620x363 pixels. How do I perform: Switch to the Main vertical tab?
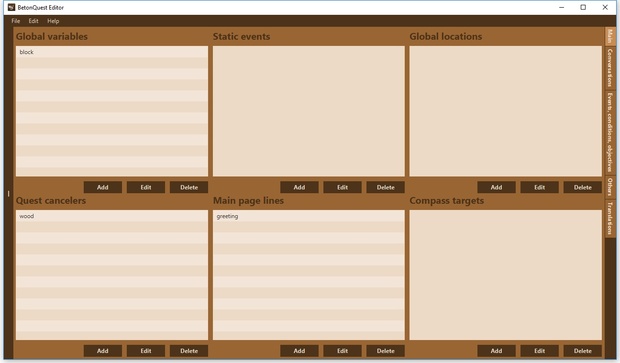point(610,36)
